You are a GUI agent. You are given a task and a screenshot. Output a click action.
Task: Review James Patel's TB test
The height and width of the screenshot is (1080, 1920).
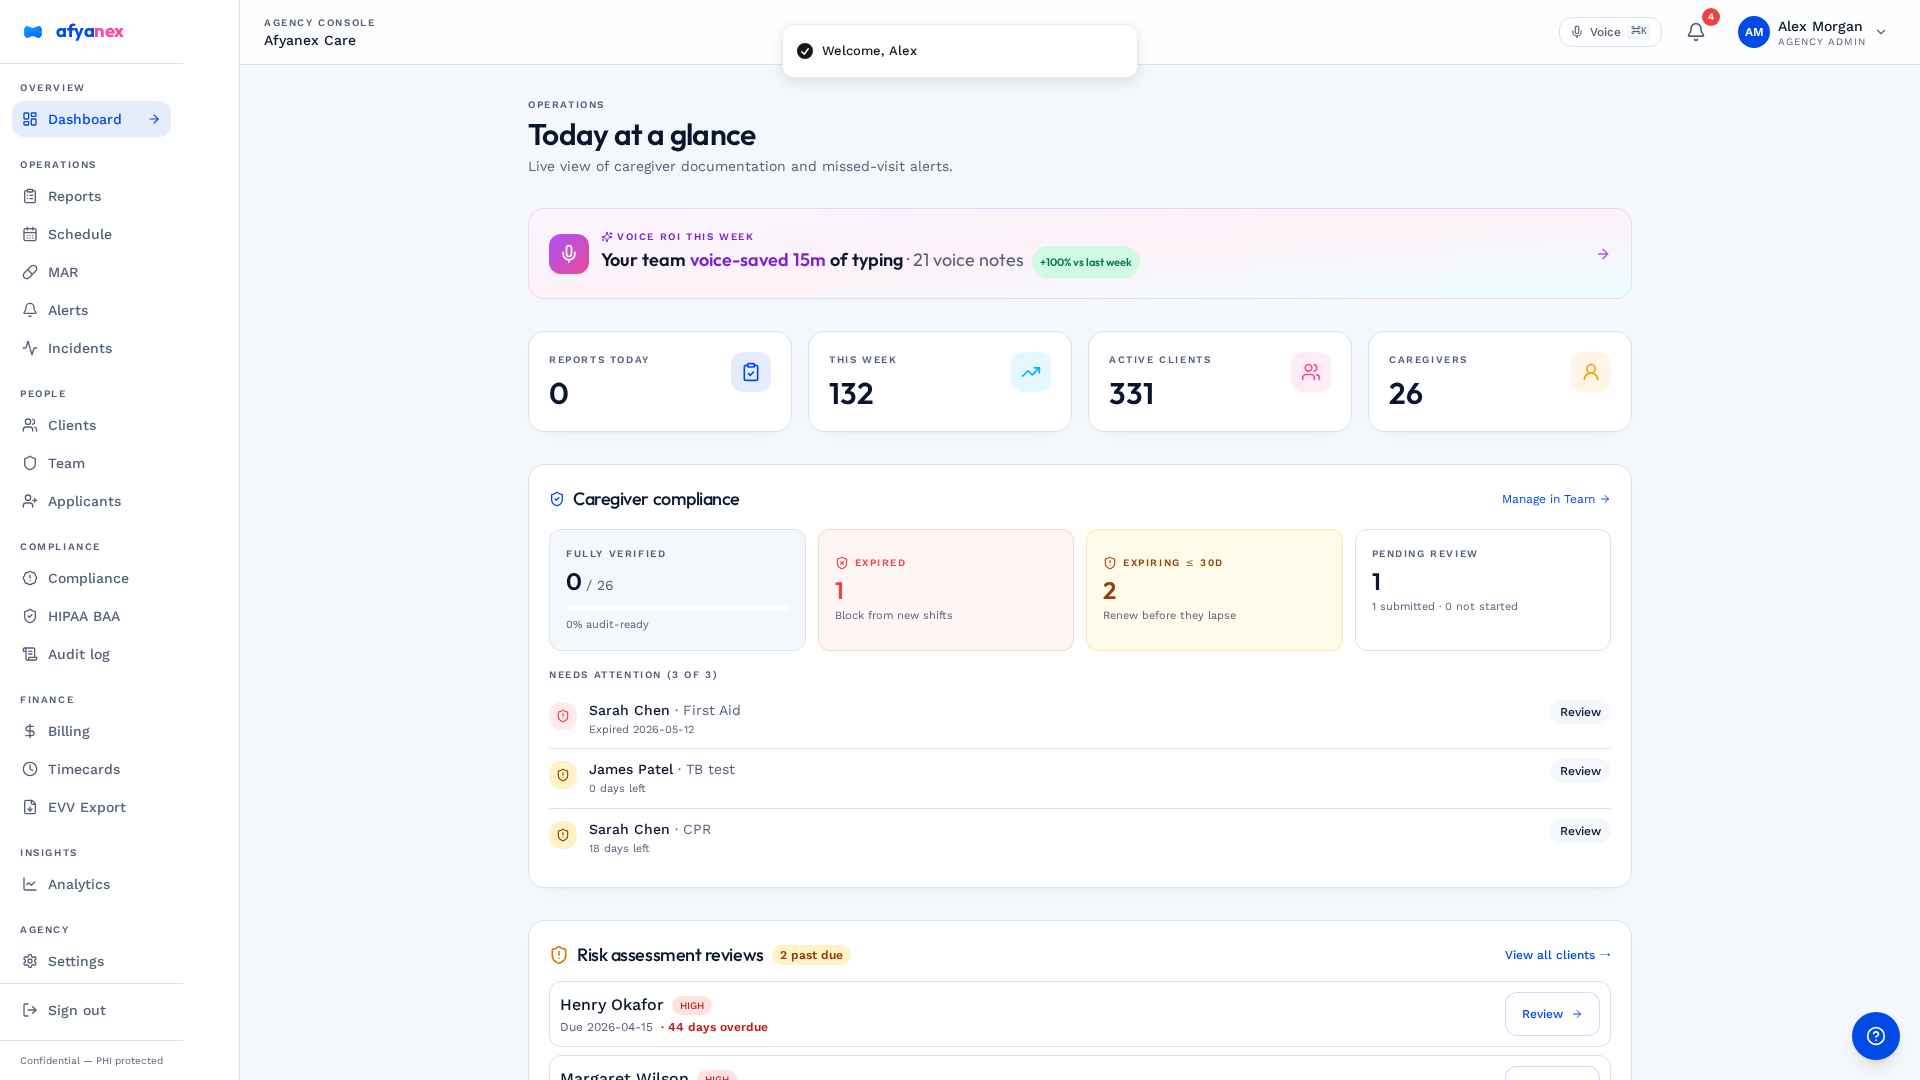pos(1580,771)
